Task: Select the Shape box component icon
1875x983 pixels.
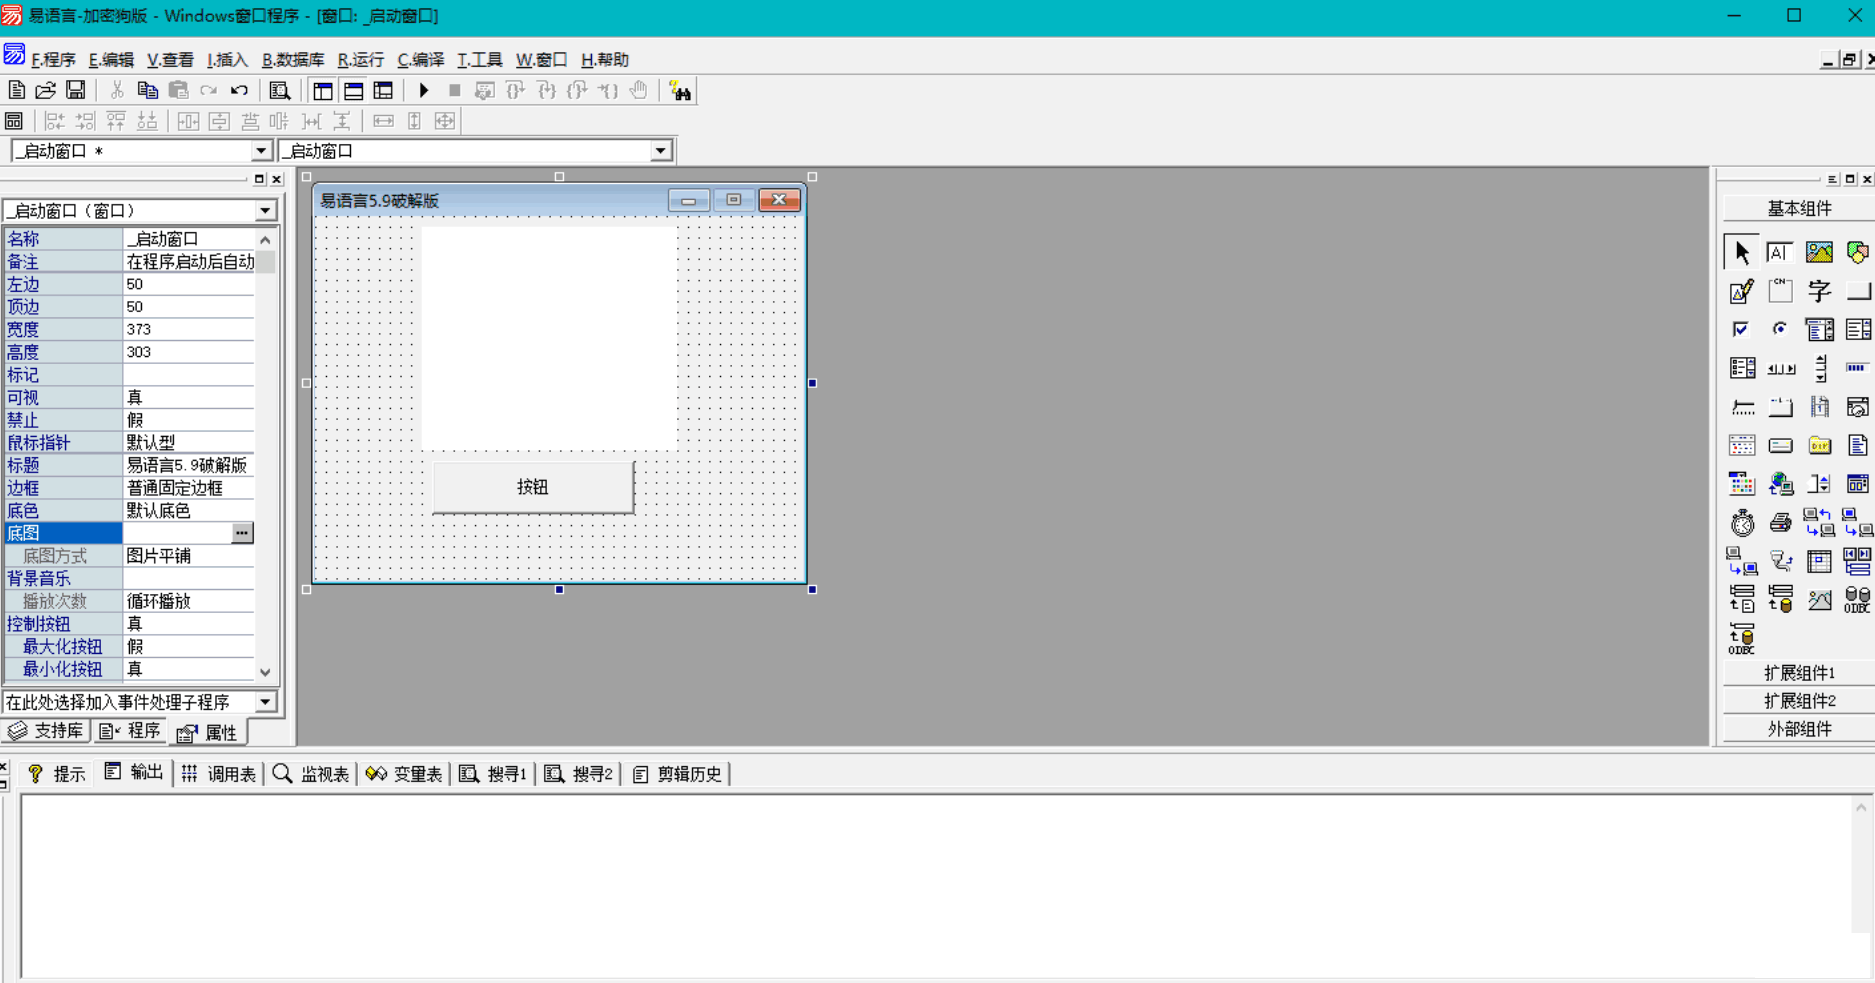Action: pyautogui.click(x=1858, y=252)
